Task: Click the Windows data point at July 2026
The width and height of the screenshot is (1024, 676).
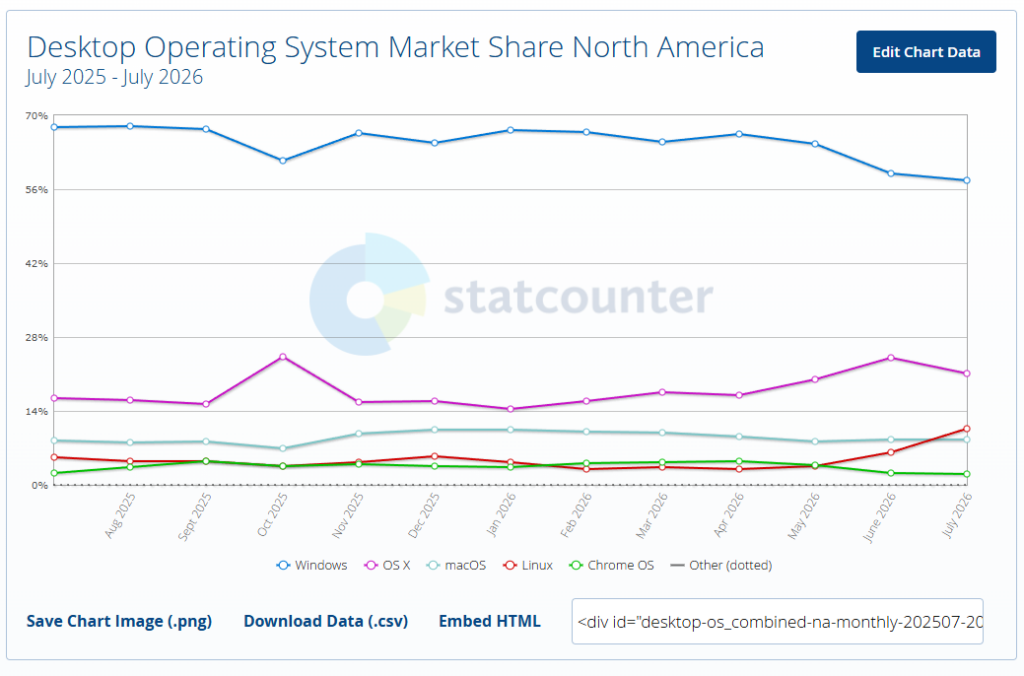Action: click(967, 180)
